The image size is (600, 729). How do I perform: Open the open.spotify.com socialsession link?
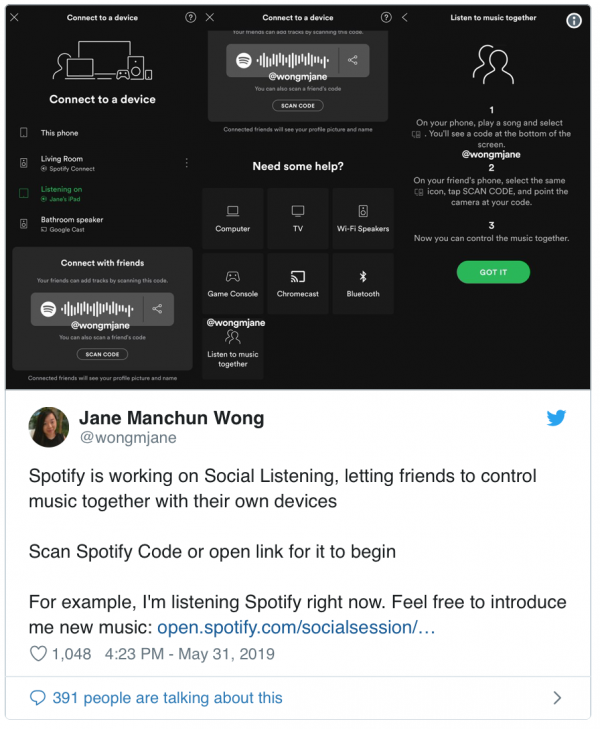(296, 628)
